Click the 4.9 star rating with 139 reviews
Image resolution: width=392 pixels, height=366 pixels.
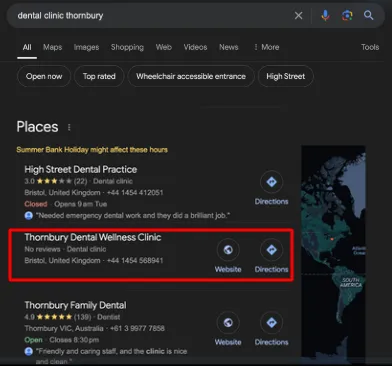click(x=58, y=317)
